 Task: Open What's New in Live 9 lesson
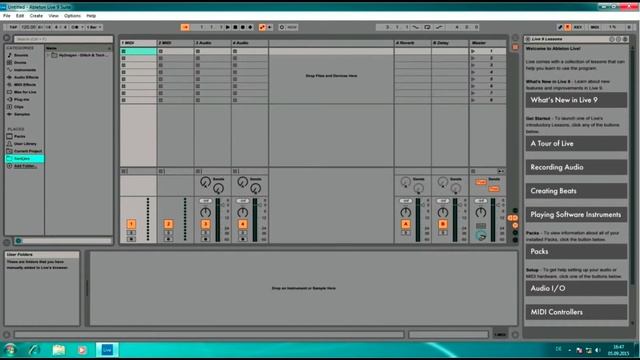[x=576, y=100]
